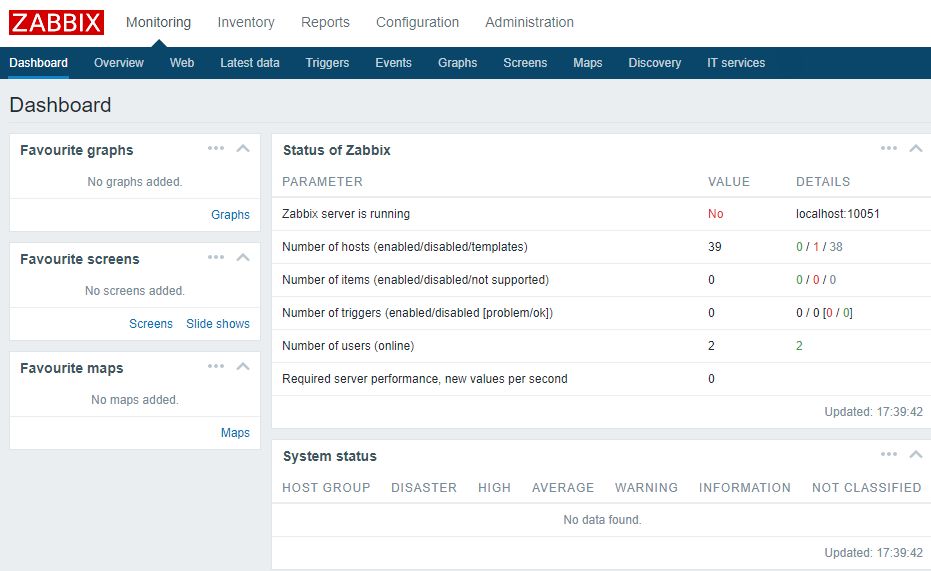
Task: Click 'Number of items' parameter text
Action: [x=416, y=280]
